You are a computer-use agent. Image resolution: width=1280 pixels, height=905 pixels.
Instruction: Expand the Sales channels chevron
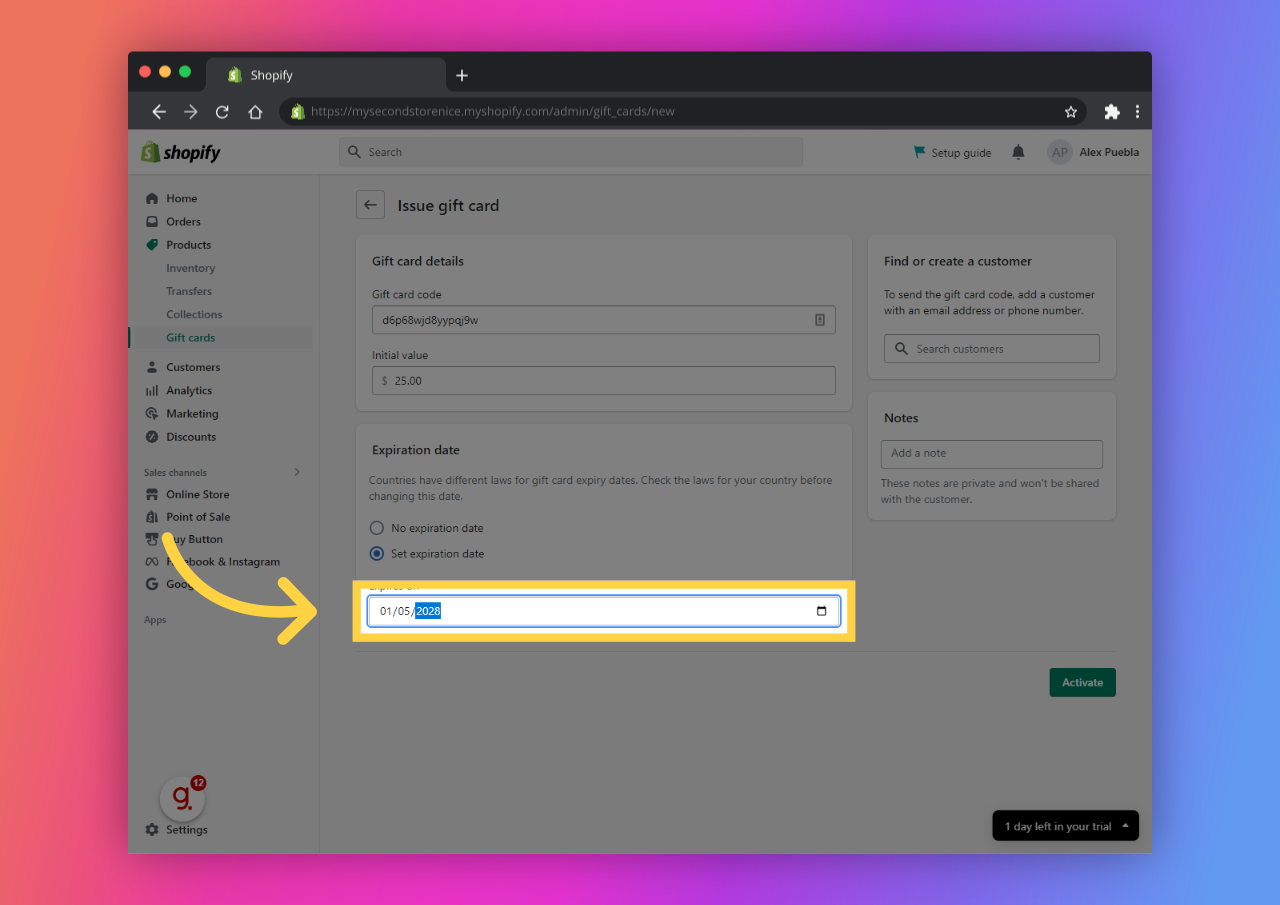tap(297, 472)
